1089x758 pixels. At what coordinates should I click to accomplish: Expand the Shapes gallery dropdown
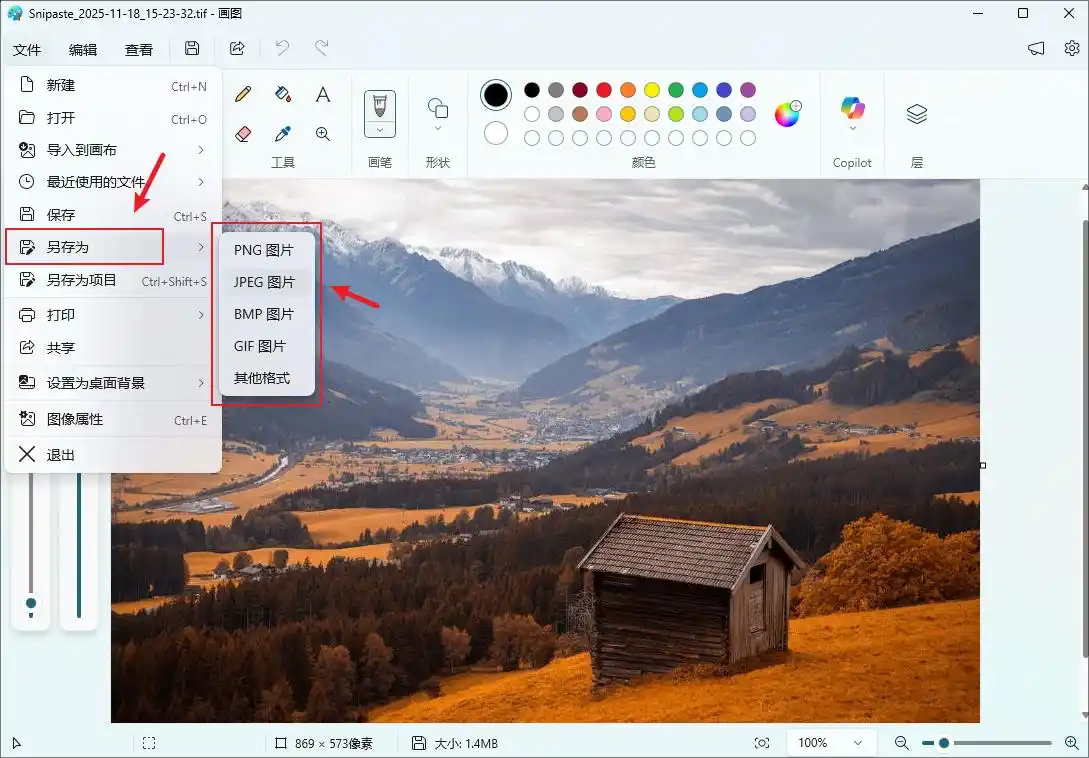coord(437,128)
